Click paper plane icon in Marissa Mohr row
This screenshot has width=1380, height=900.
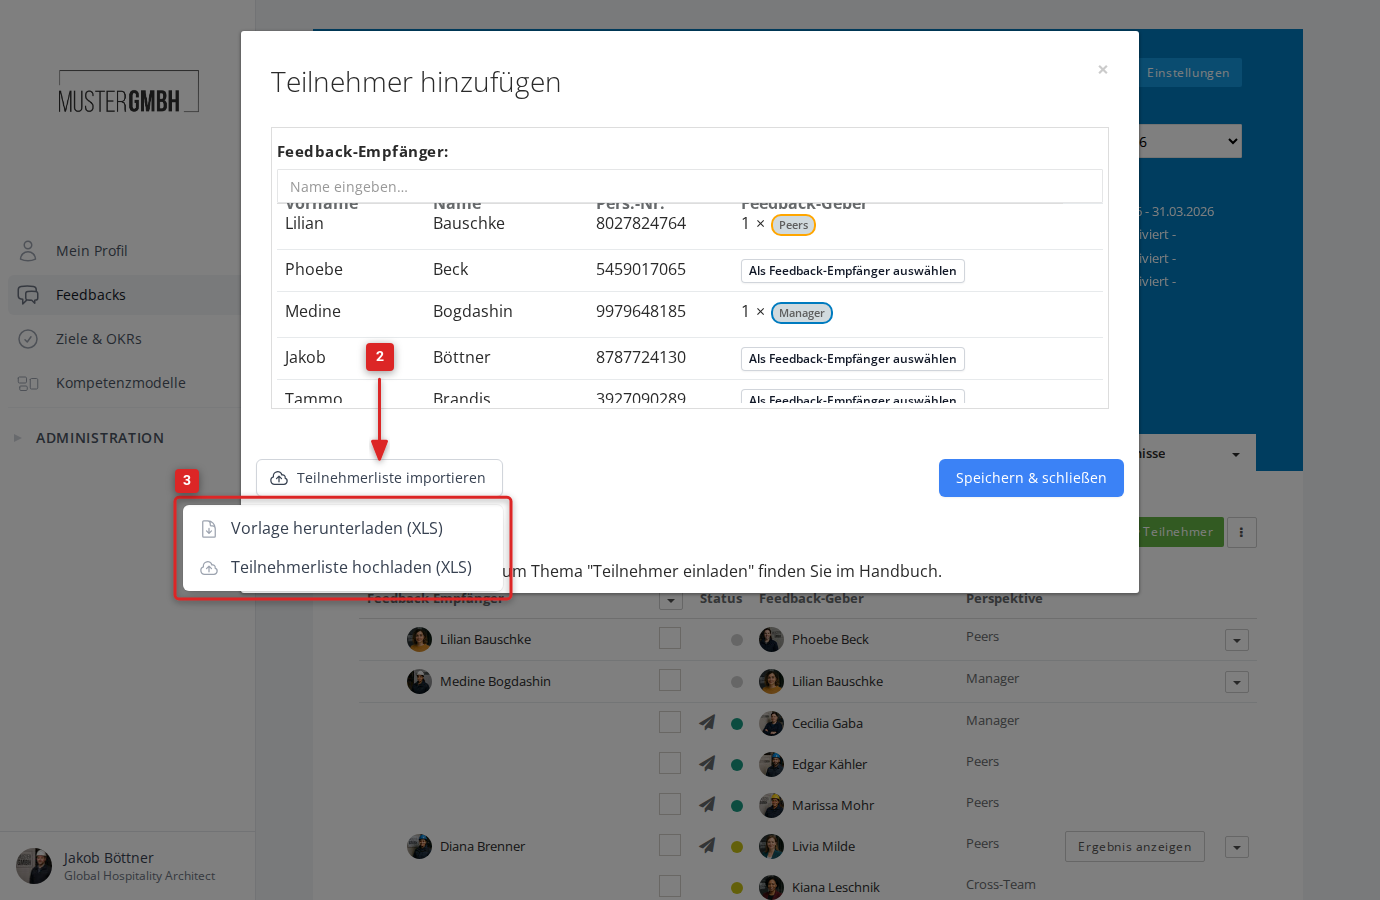(x=707, y=804)
